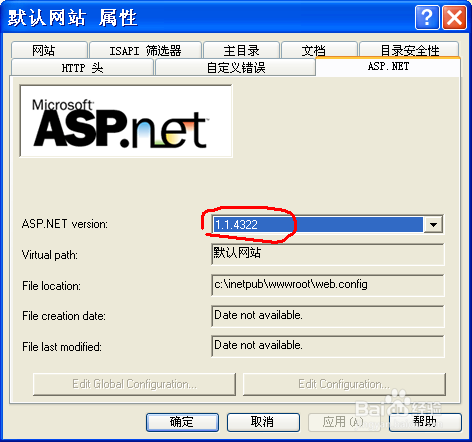Click the help question mark icon
Screen dimensions: 472x442
coord(427,17)
